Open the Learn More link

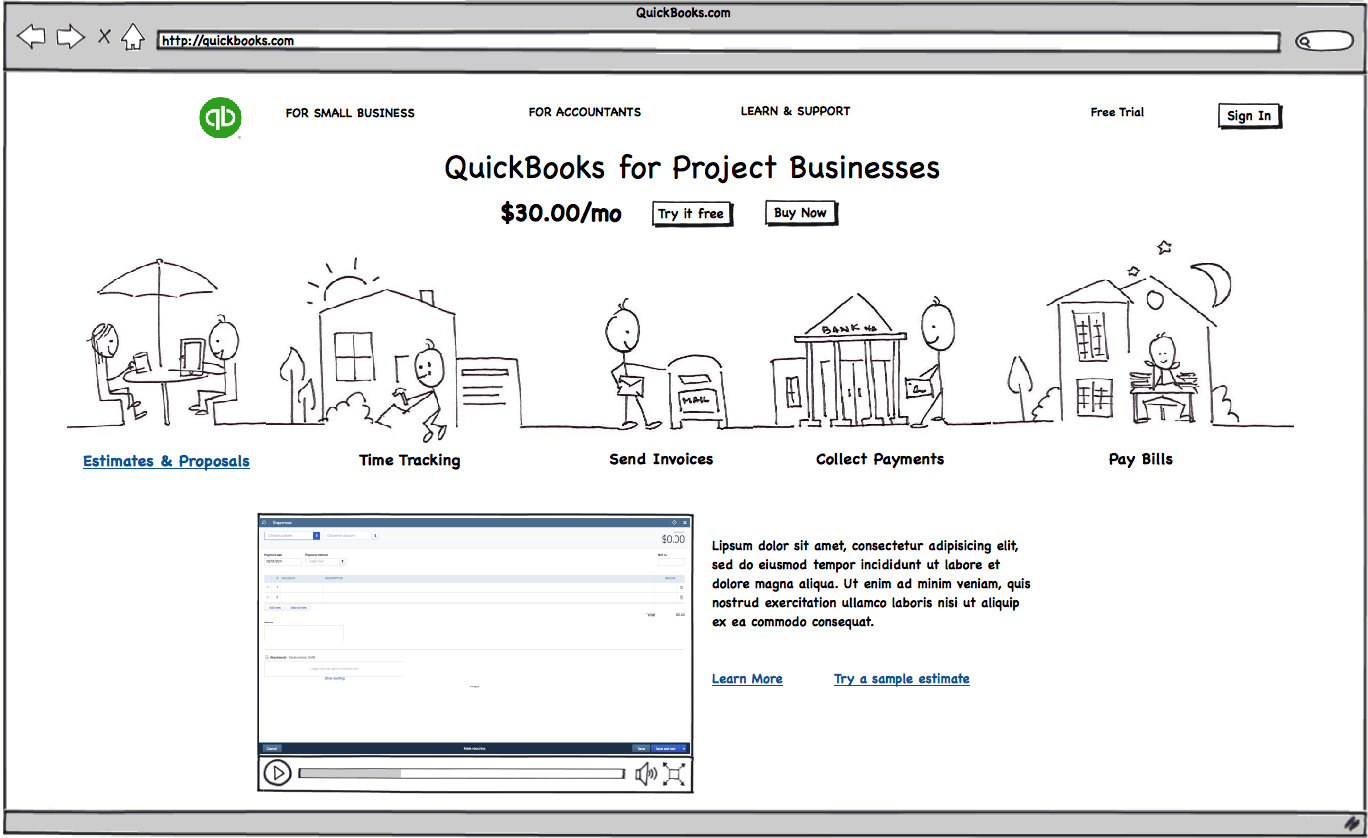[x=747, y=679]
